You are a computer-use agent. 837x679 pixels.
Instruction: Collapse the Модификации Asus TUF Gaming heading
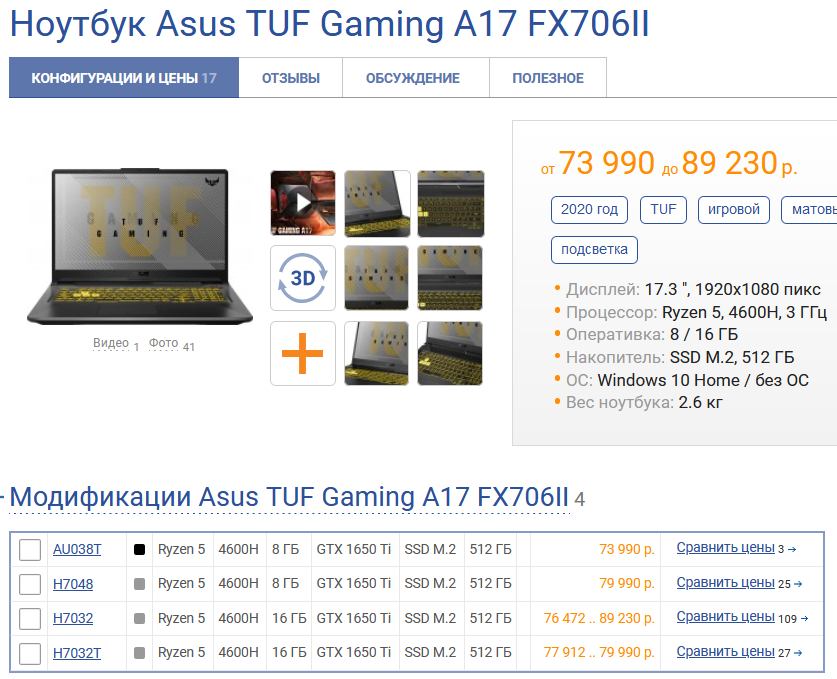[x=289, y=498]
